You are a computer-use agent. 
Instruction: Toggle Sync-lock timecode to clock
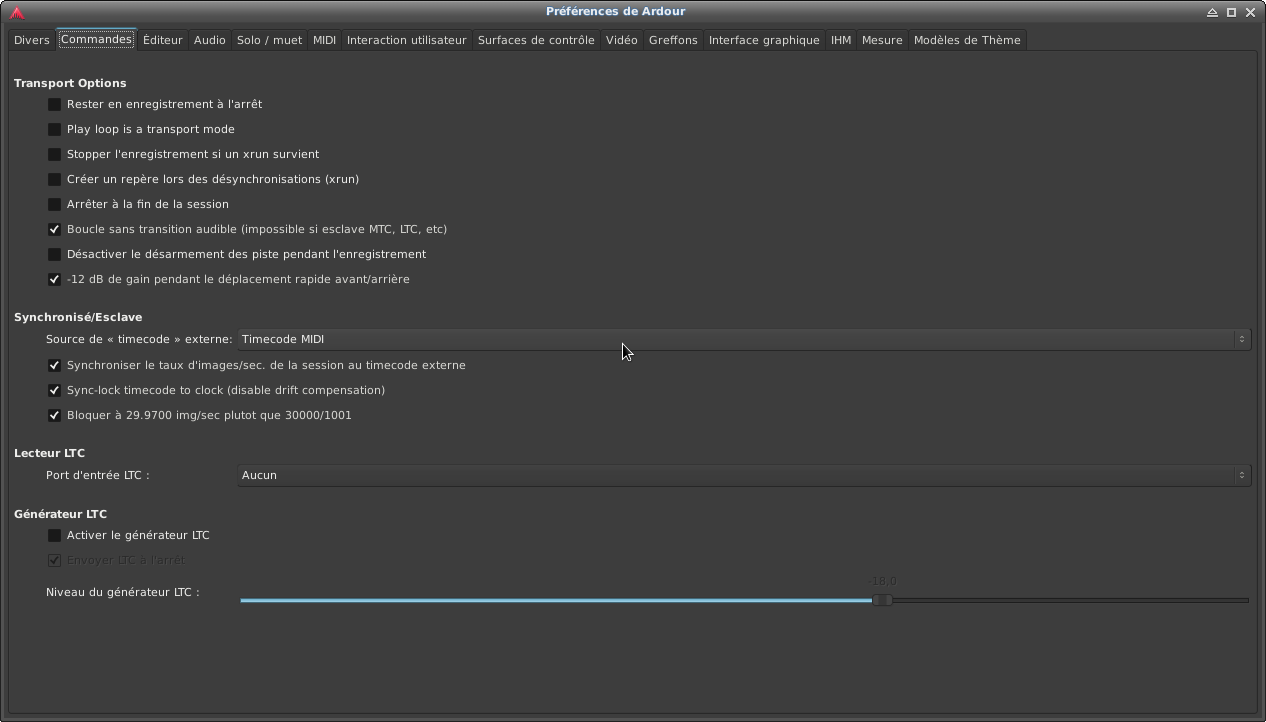[55, 390]
